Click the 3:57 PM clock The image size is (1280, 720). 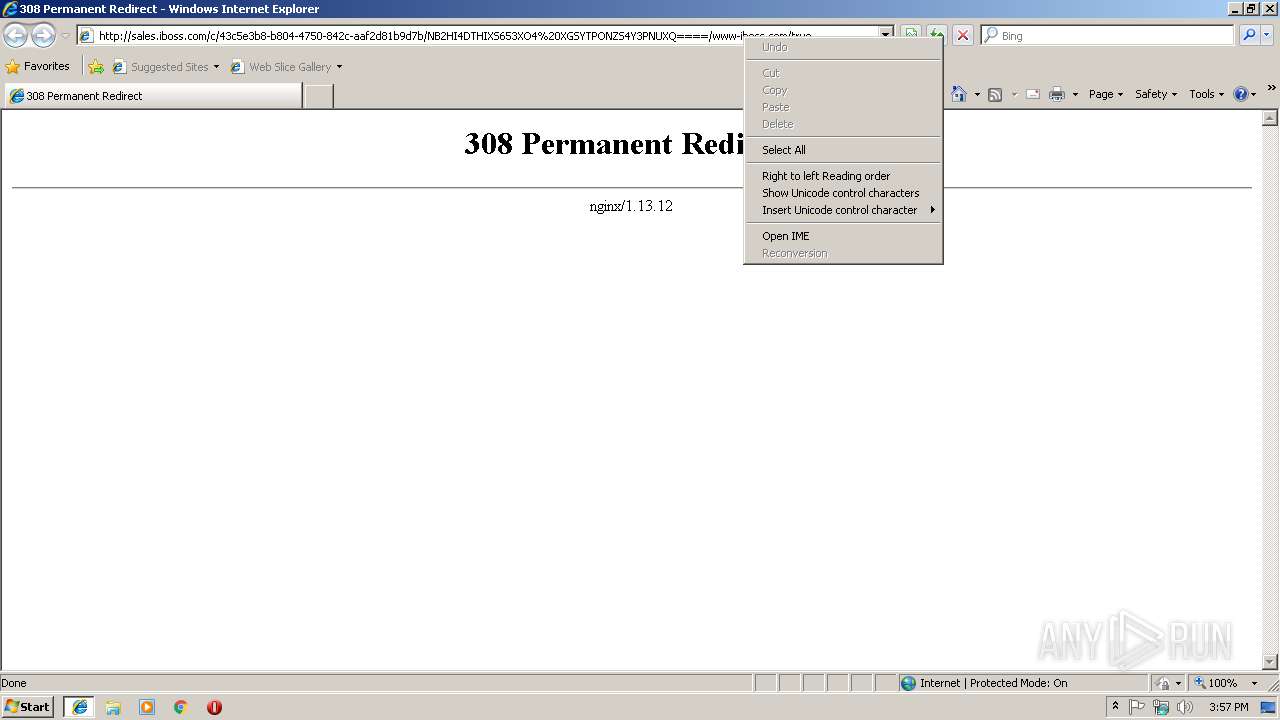point(1228,707)
